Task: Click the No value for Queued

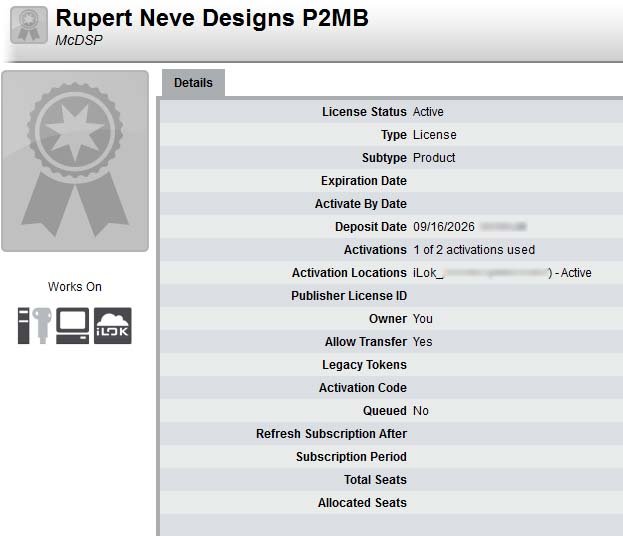Action: point(421,411)
